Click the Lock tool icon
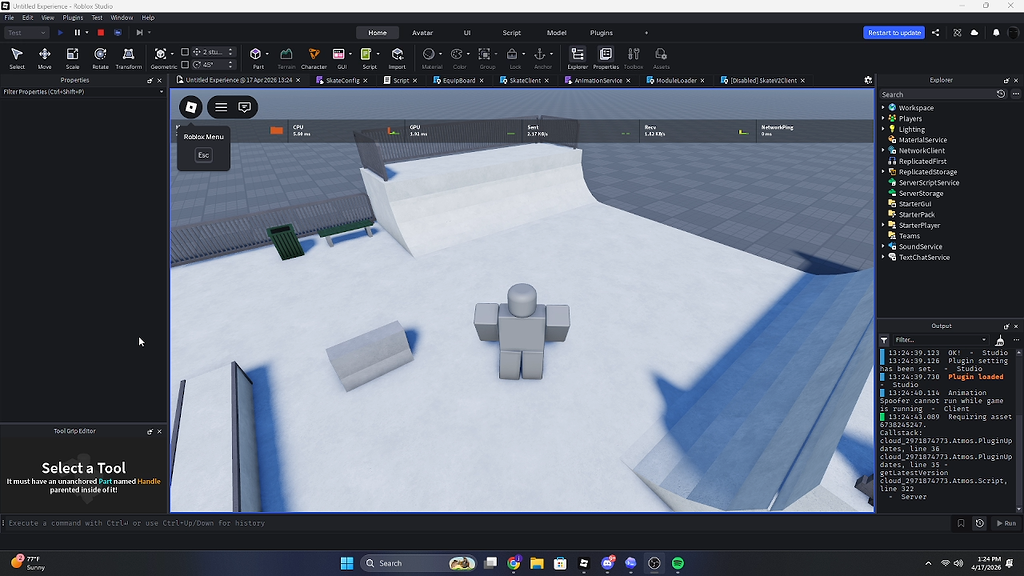The width and height of the screenshot is (1024, 576). tap(512, 54)
